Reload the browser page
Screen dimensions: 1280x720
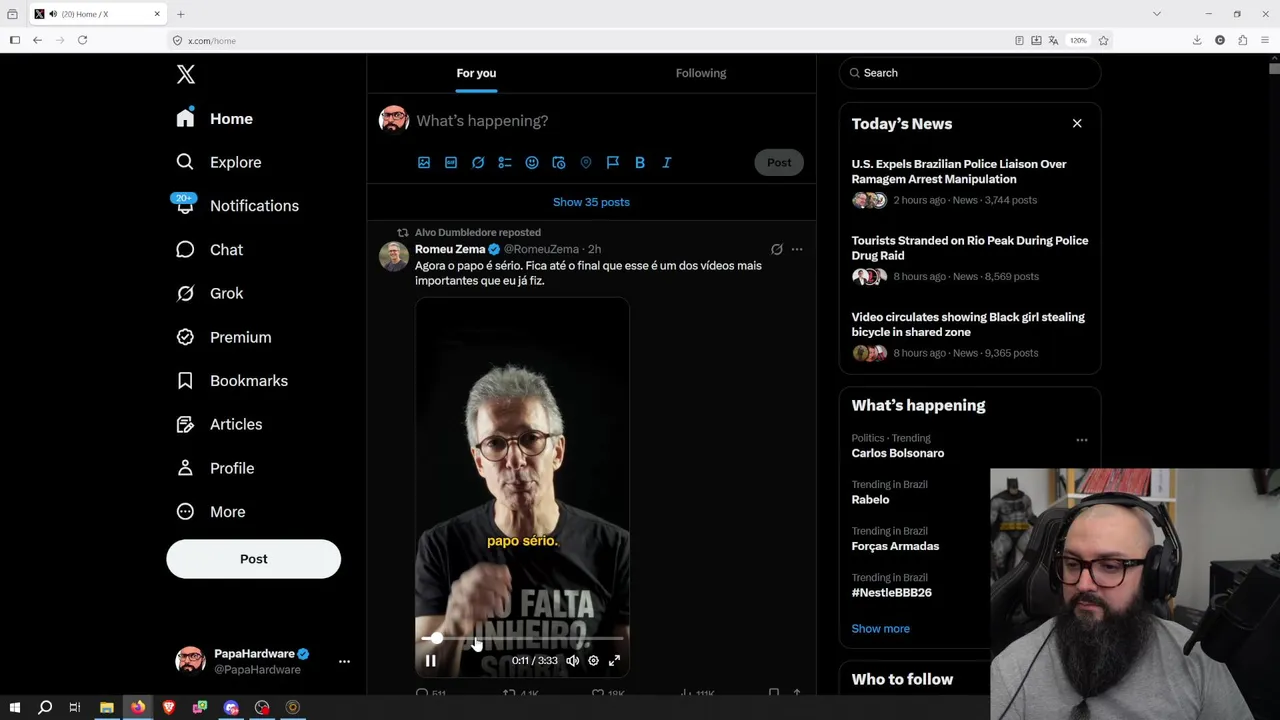coord(82,40)
